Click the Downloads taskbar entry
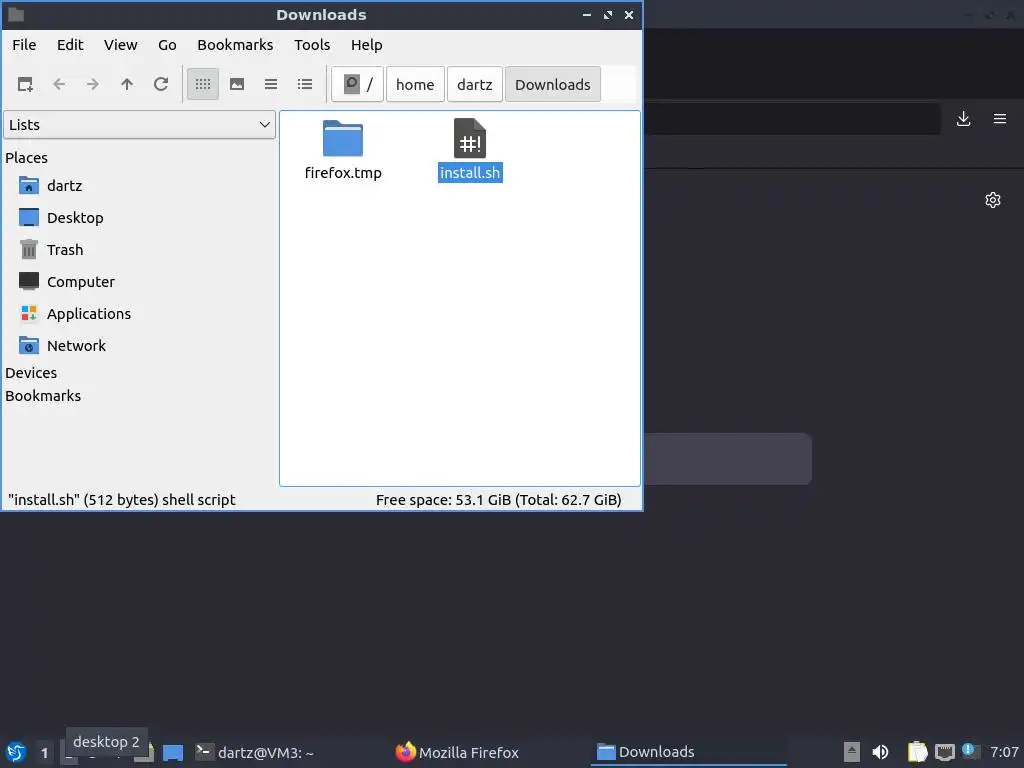1024x768 pixels. (688, 752)
